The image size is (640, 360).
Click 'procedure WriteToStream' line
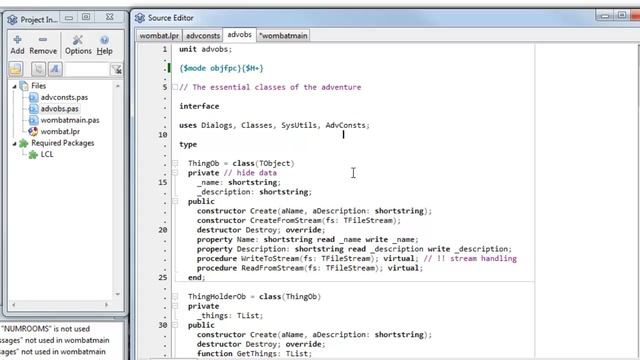[x=356, y=258]
